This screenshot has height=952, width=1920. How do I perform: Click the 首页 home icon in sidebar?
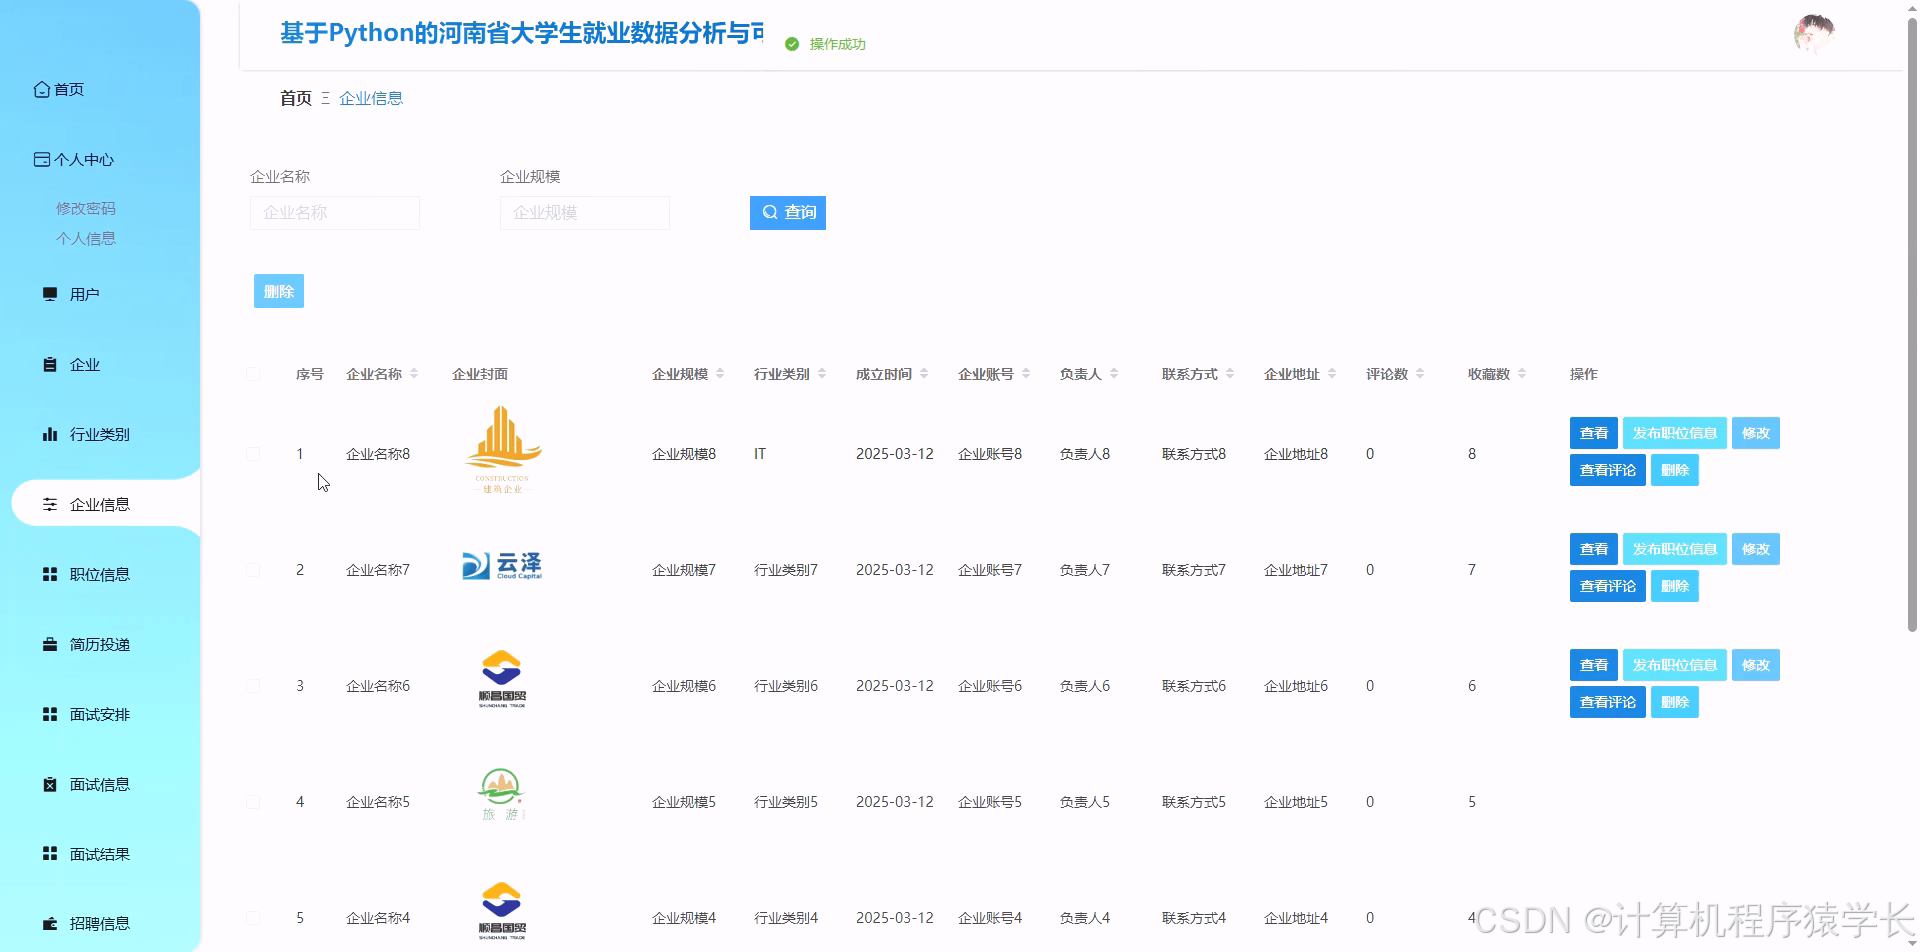coord(41,88)
